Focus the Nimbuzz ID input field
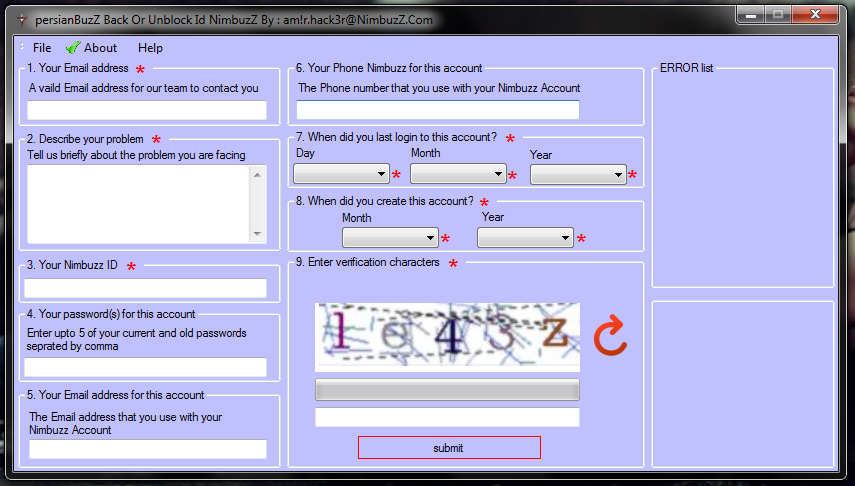 click(145, 288)
